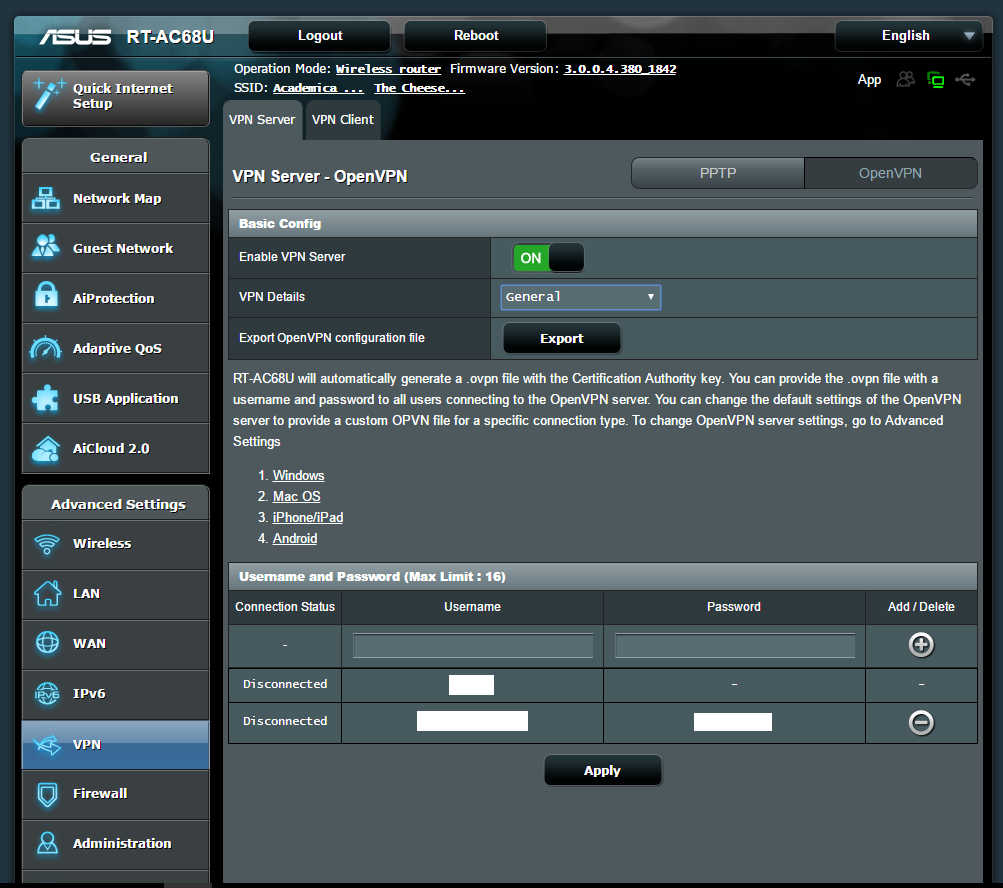The width and height of the screenshot is (1003, 888).
Task: Click the Guest Network people icon
Action: [x=46, y=247]
